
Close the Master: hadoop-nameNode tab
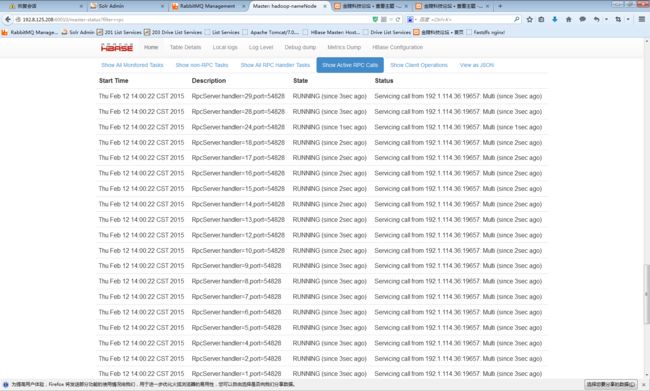click(325, 6)
